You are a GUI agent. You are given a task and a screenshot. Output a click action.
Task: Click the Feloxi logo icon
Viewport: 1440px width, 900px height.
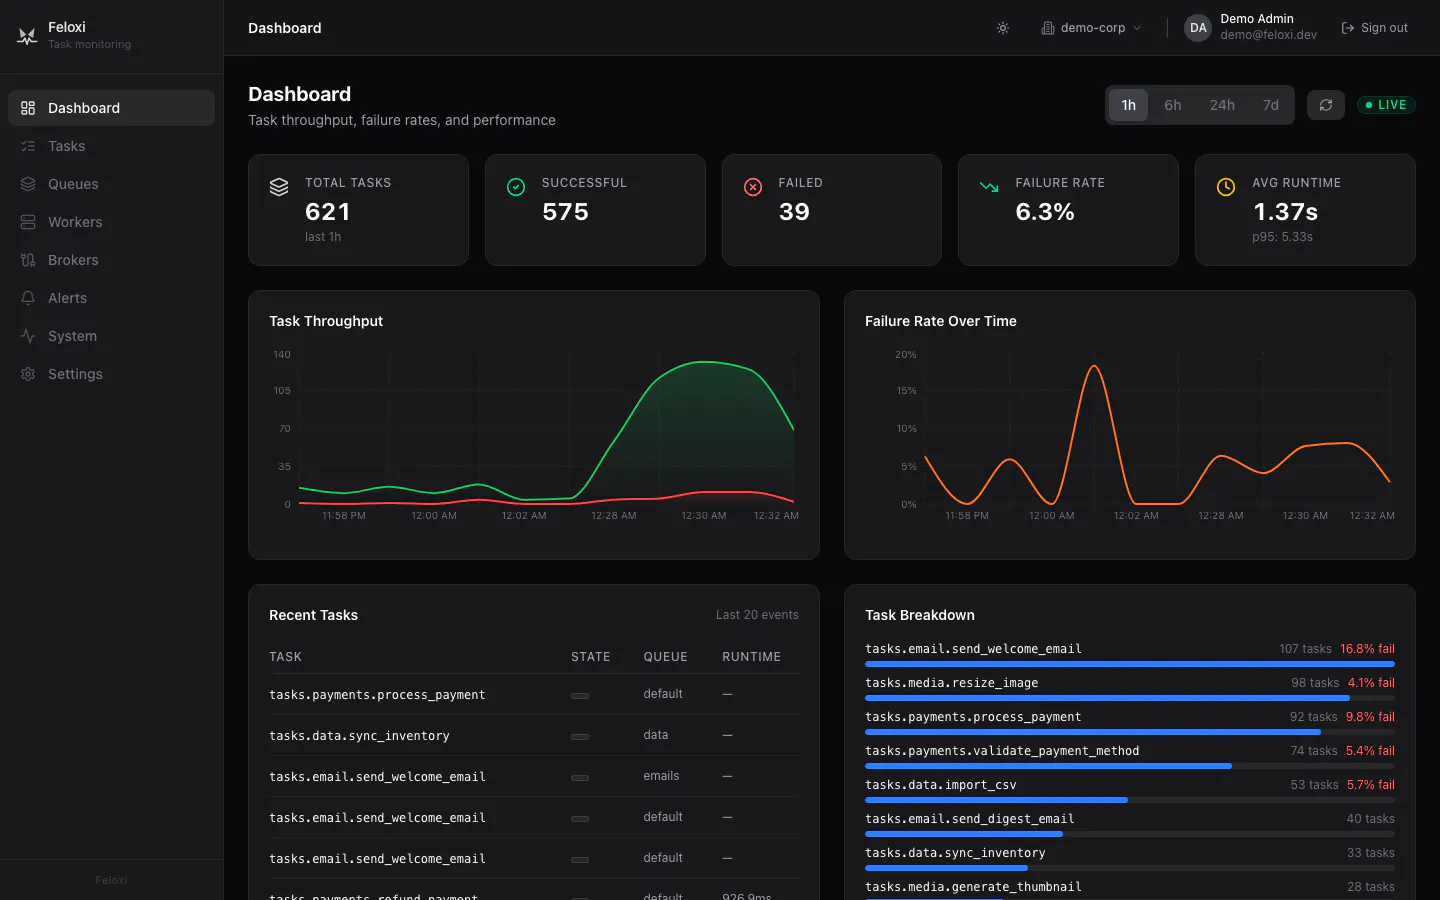click(27, 36)
